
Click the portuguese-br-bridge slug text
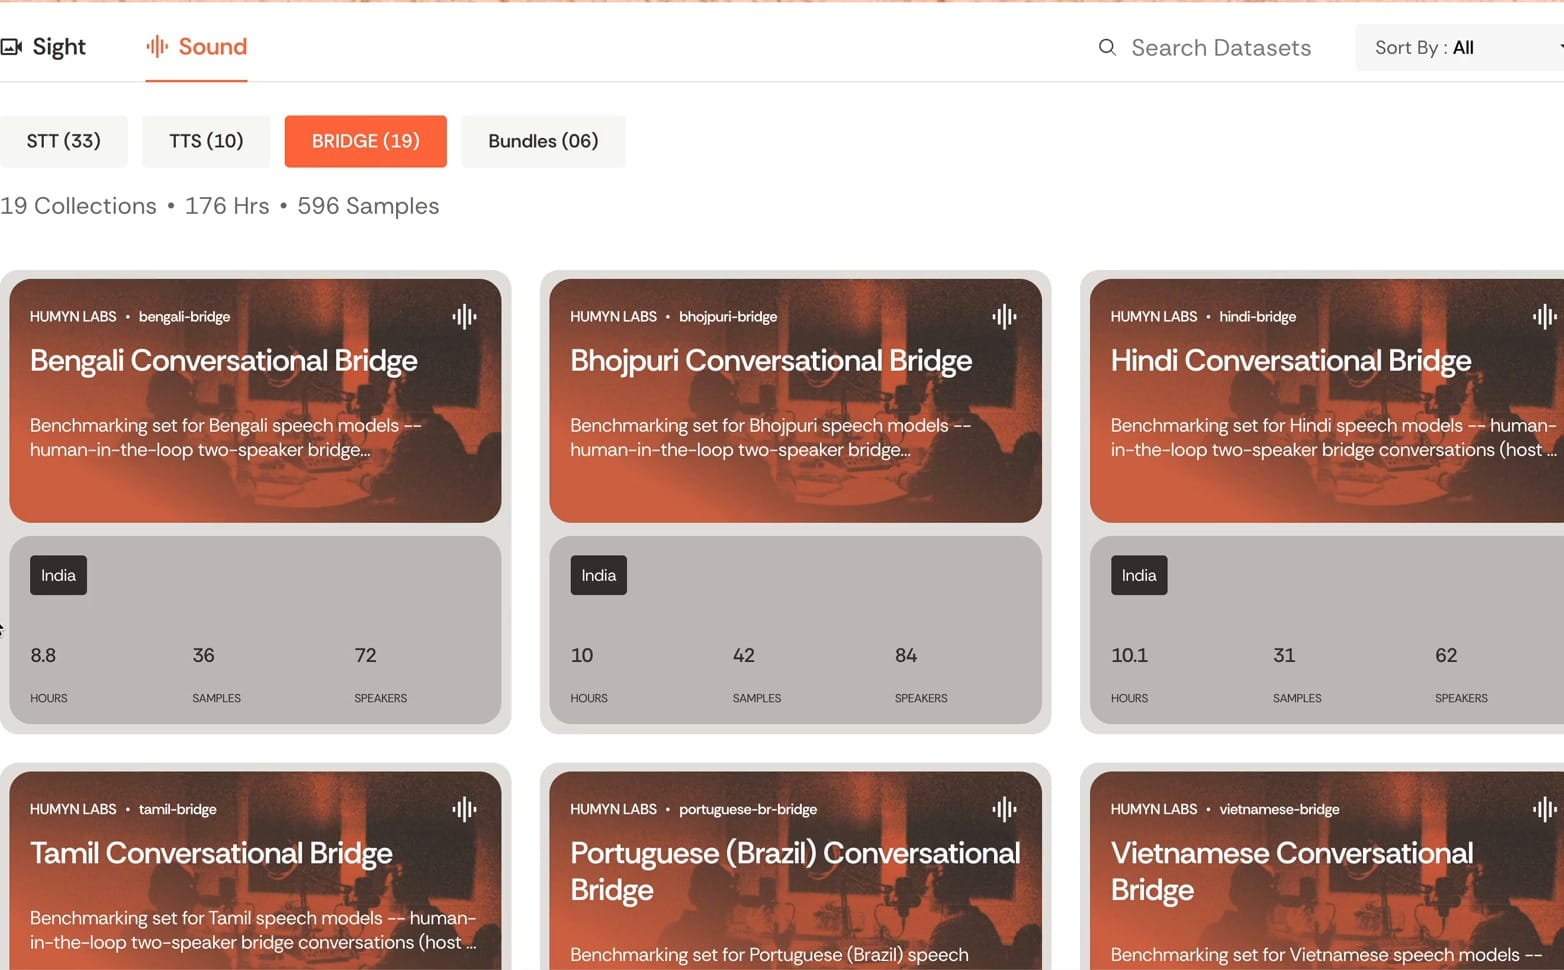click(748, 809)
